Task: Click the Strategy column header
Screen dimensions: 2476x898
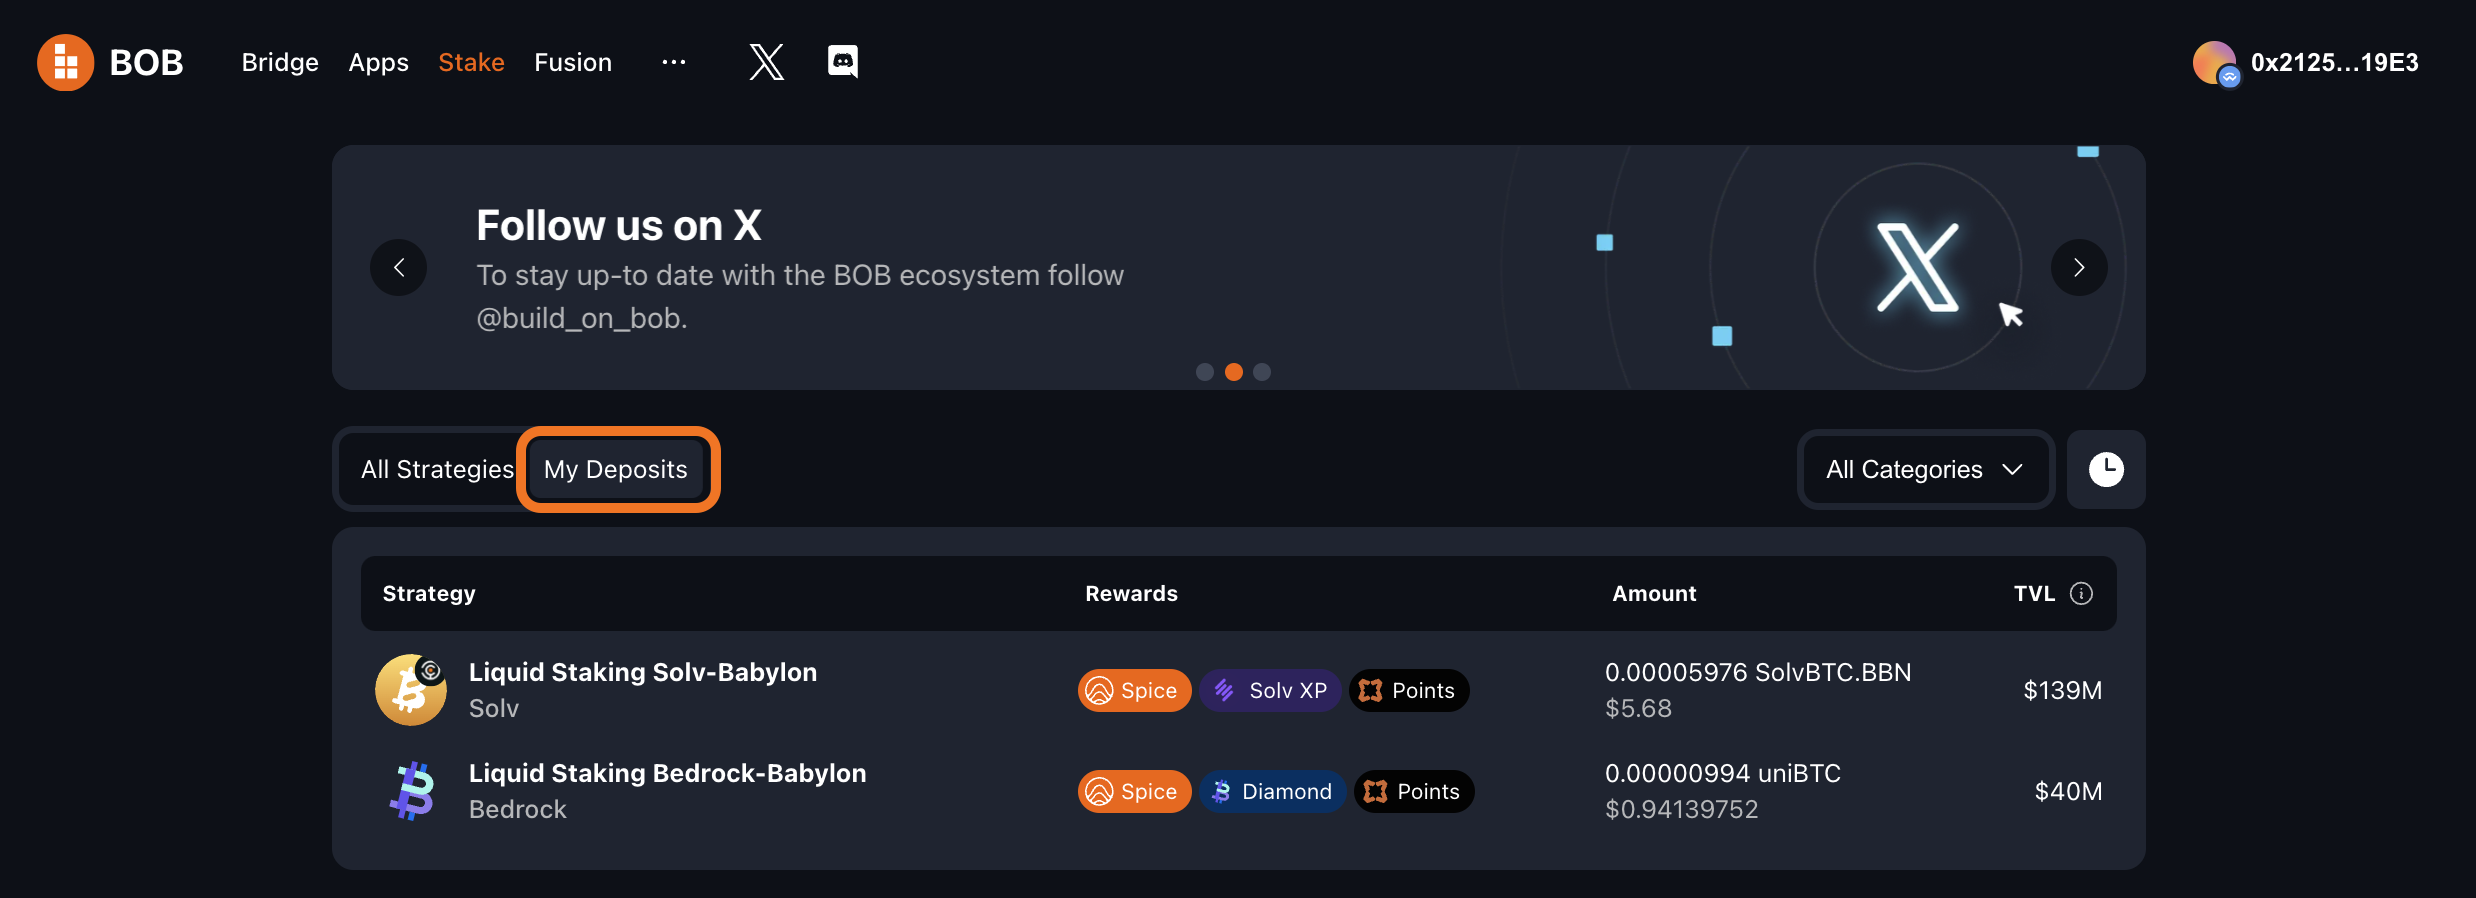Action: (429, 594)
